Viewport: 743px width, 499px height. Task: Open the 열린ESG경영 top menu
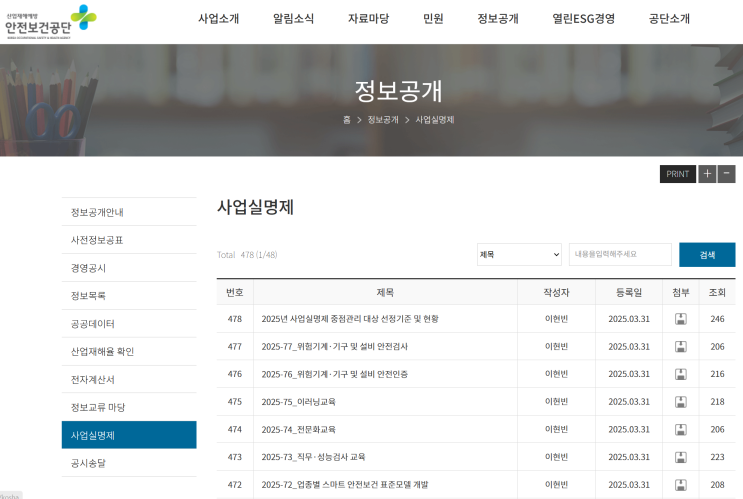coord(583,18)
